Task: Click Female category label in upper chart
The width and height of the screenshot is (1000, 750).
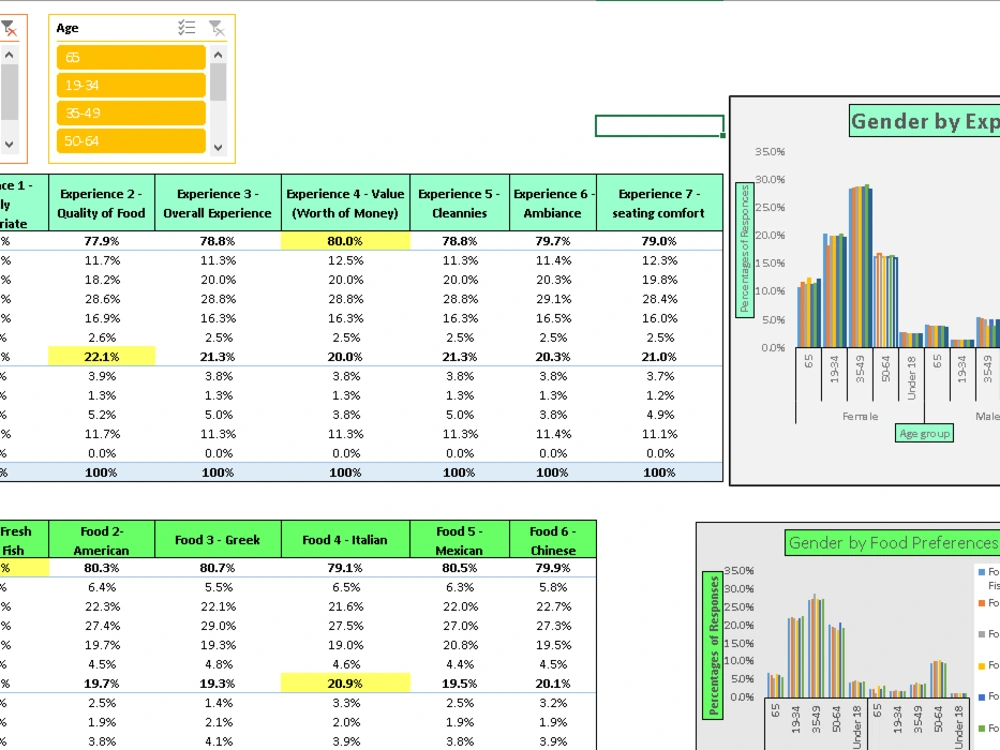Action: (x=860, y=416)
